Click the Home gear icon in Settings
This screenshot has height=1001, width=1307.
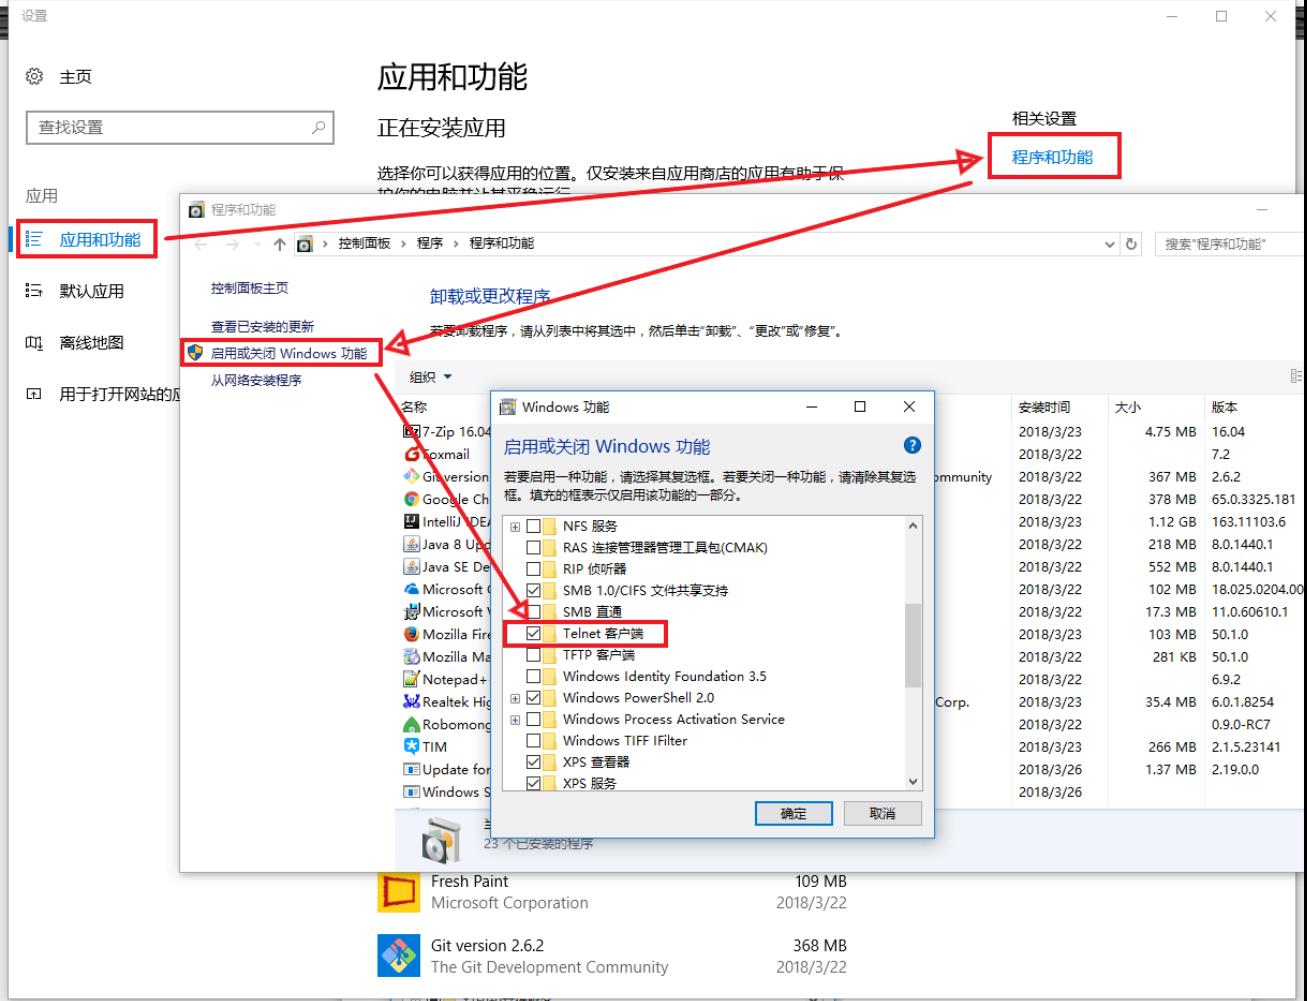34,77
